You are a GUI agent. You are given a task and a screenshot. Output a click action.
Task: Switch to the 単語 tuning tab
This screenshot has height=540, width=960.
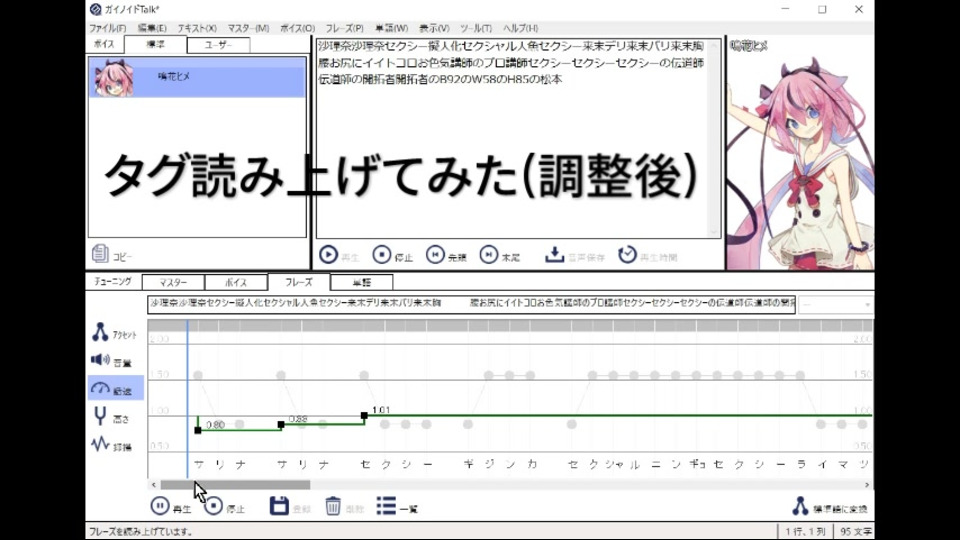click(362, 282)
